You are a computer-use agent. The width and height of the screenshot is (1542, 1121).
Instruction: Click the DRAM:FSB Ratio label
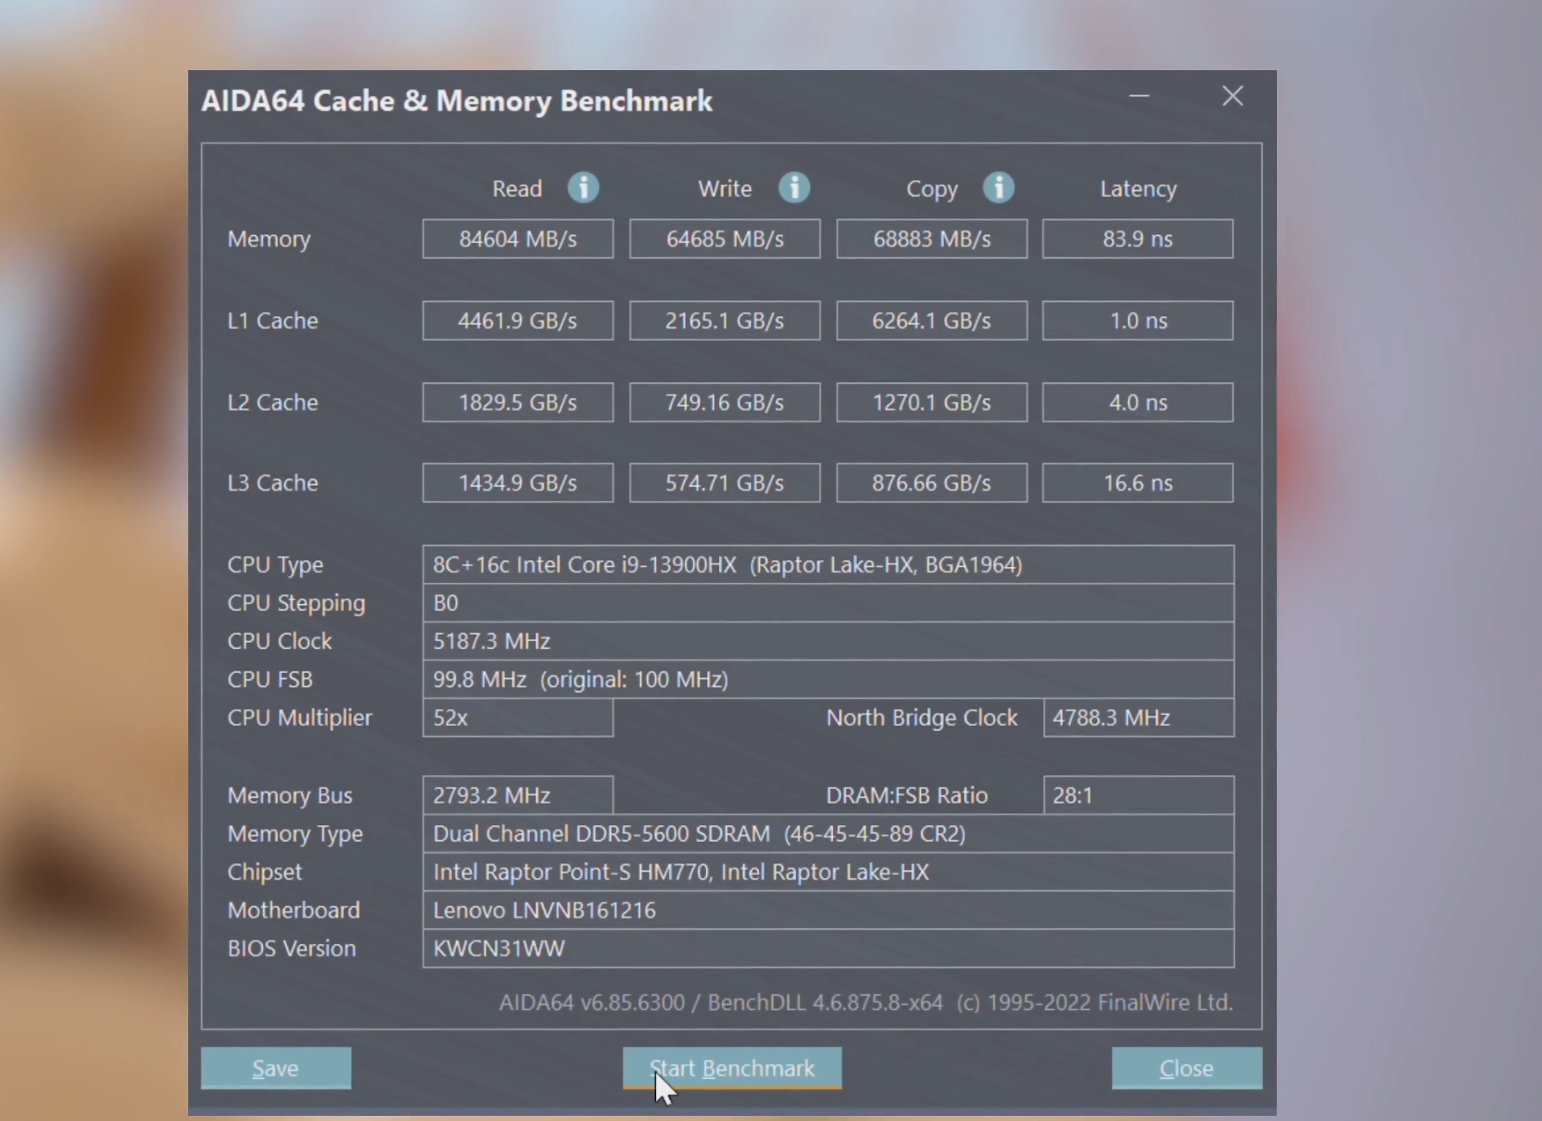tap(907, 796)
